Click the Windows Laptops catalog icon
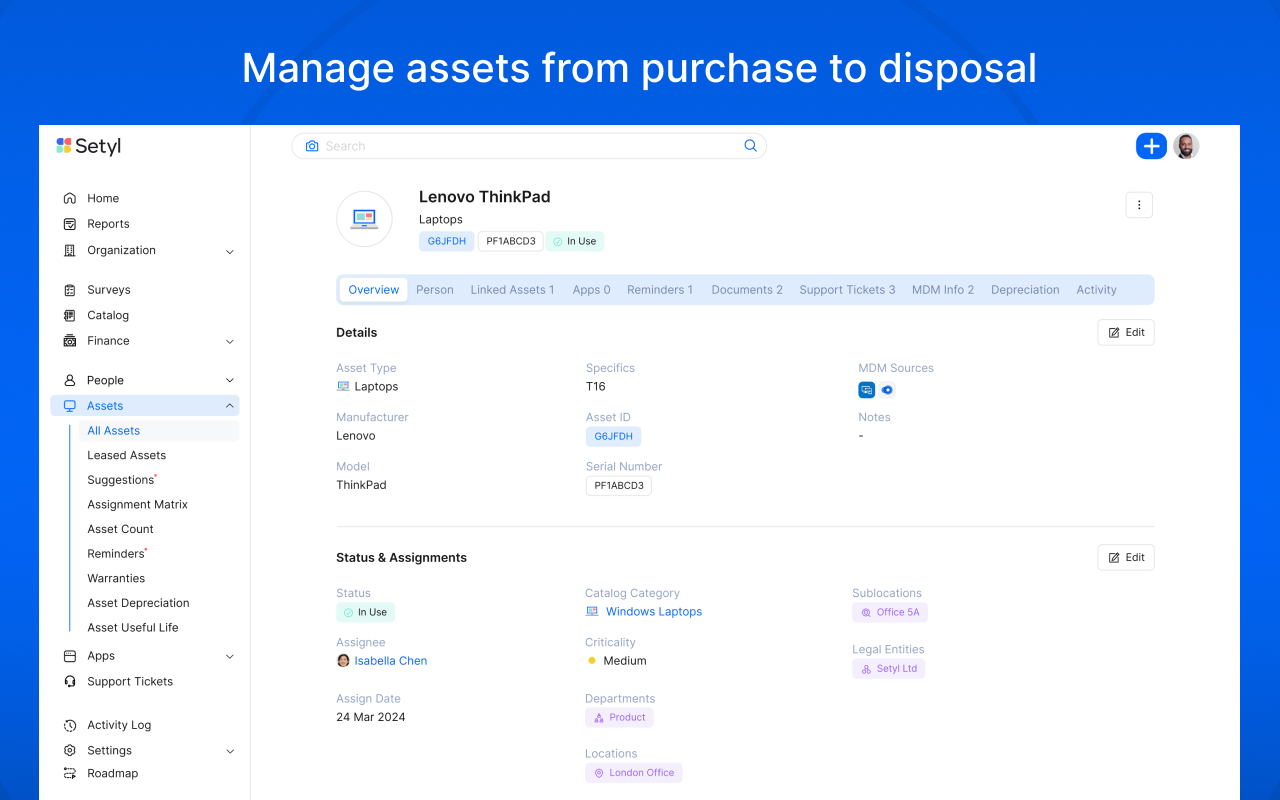 pyautogui.click(x=592, y=611)
